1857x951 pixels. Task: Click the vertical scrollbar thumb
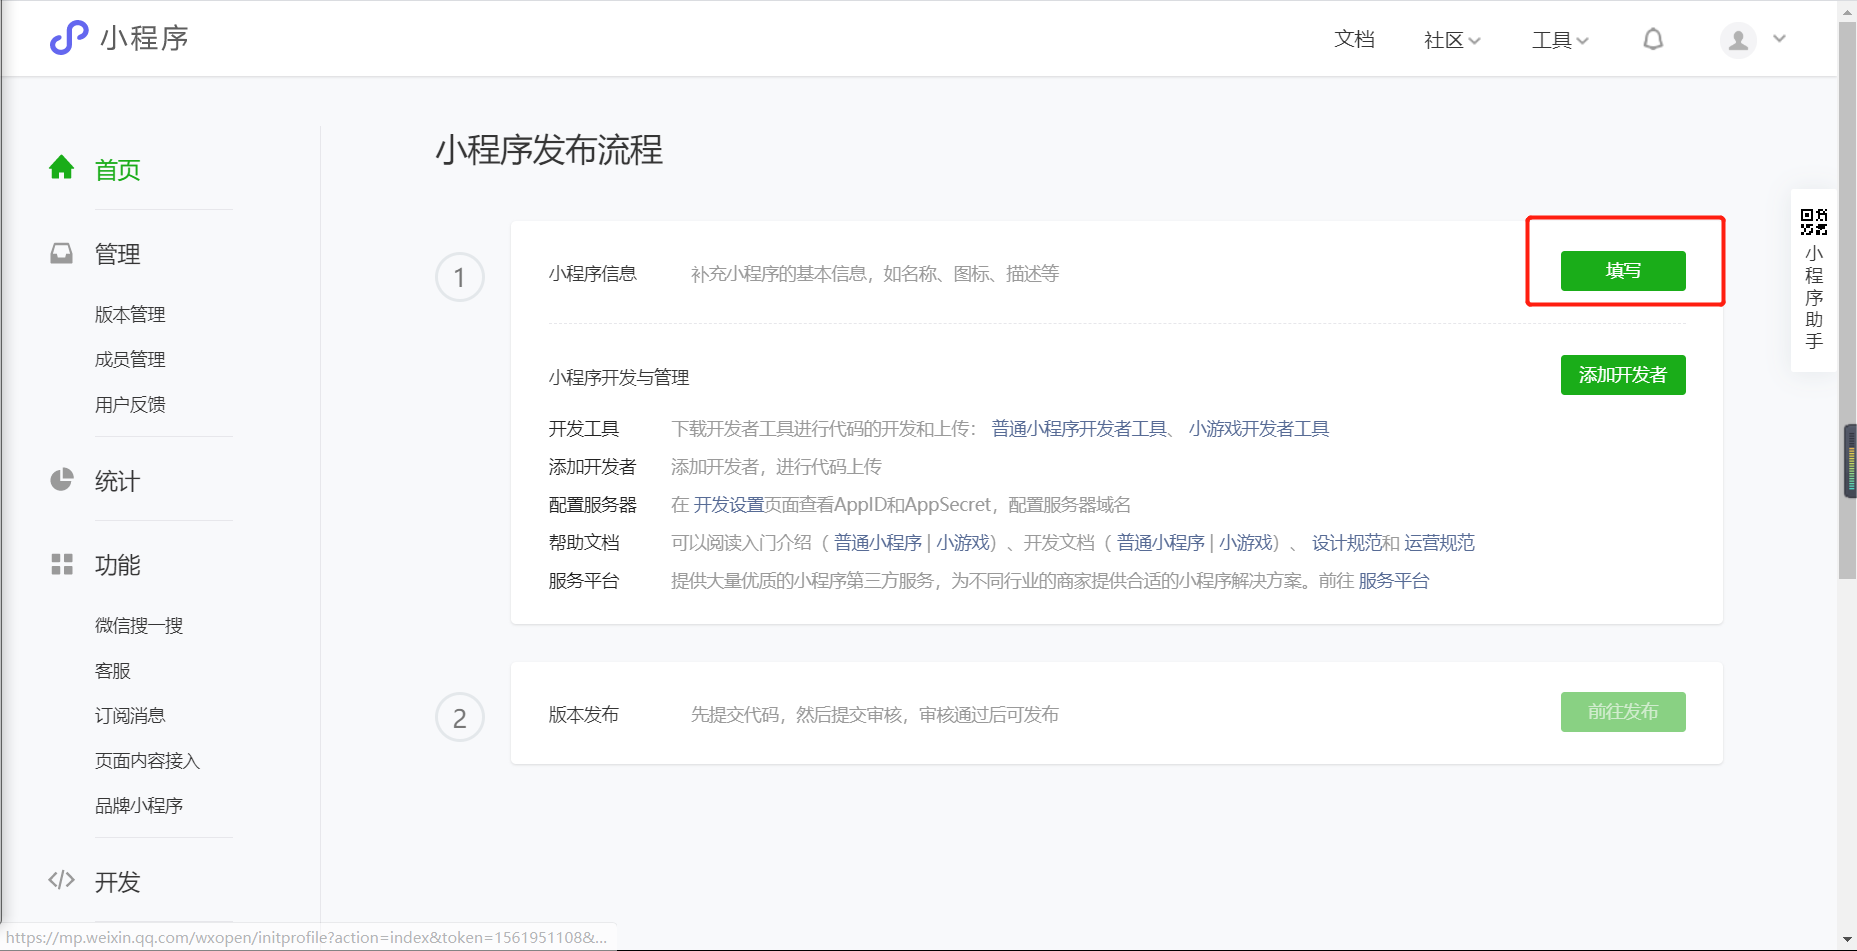(1847, 300)
